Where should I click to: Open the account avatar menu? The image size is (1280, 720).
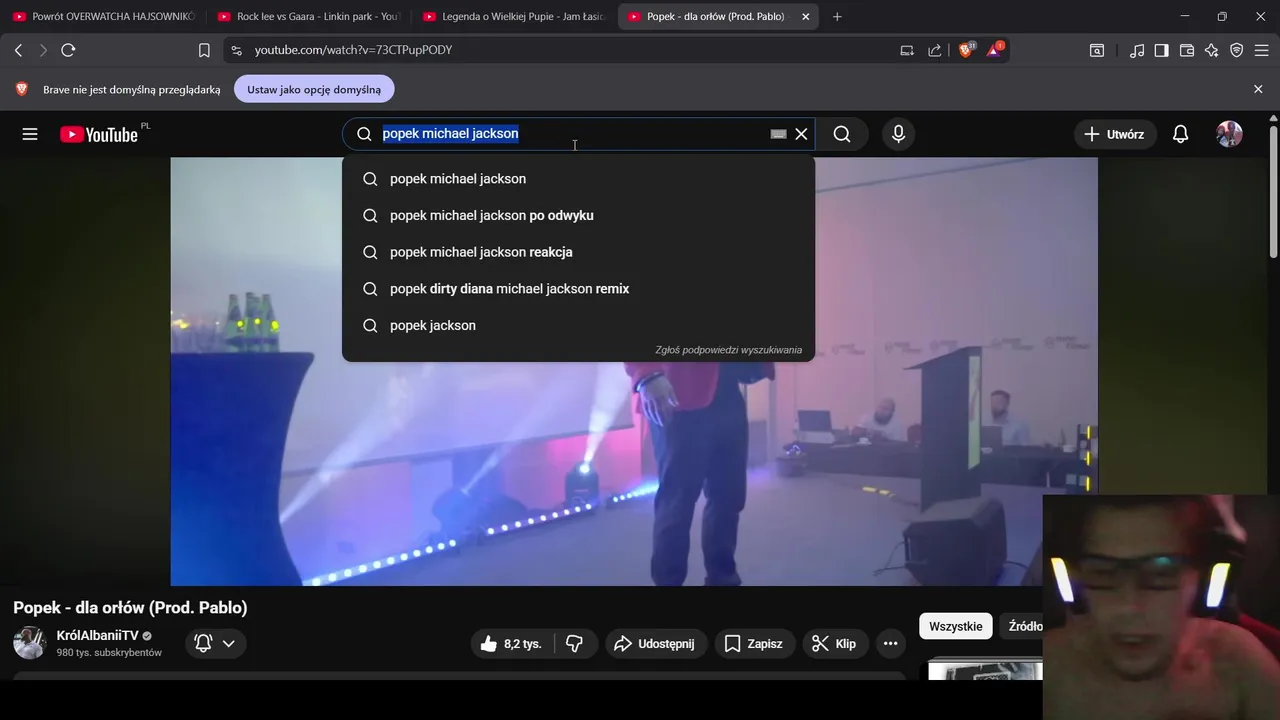[1229, 134]
